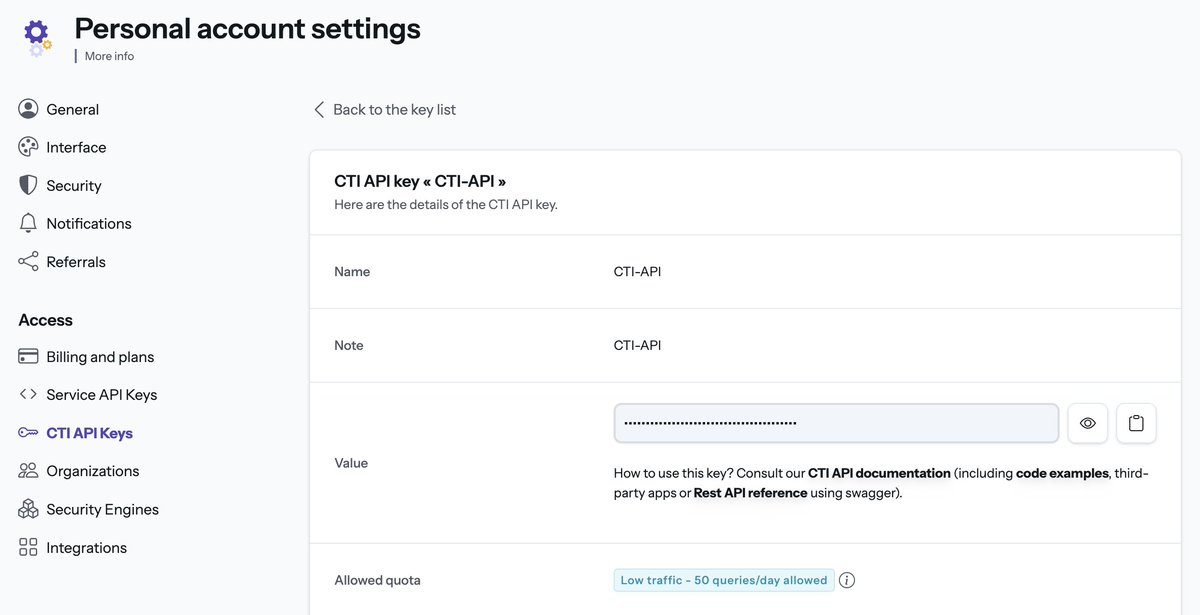Click the Security Engines cubes icon
The height and width of the screenshot is (615, 1200).
tap(28, 509)
